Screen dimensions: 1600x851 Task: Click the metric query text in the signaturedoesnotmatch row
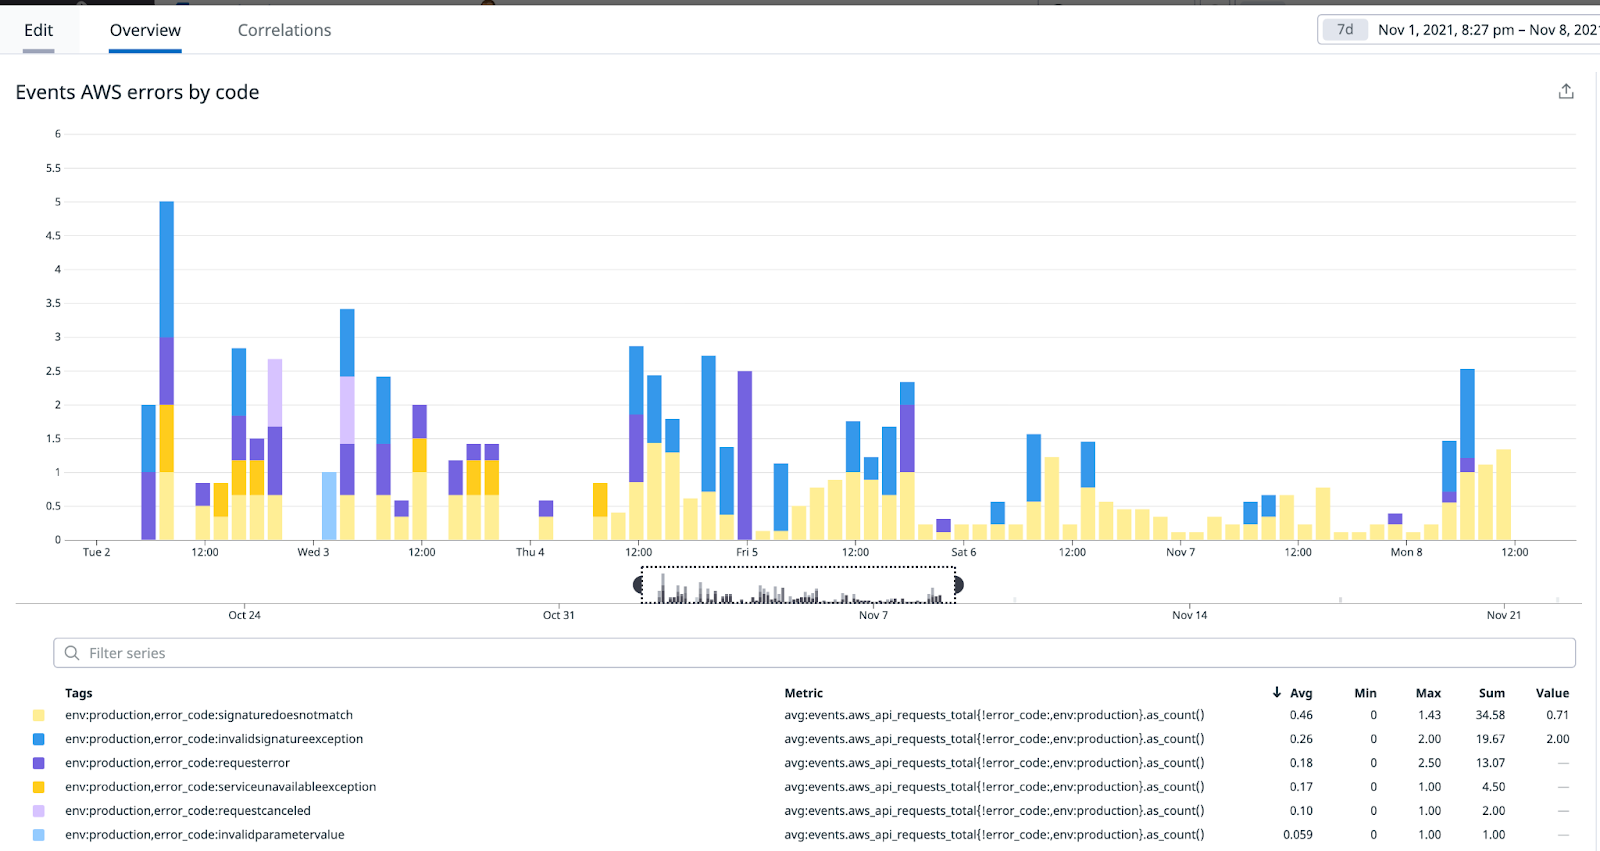994,715
